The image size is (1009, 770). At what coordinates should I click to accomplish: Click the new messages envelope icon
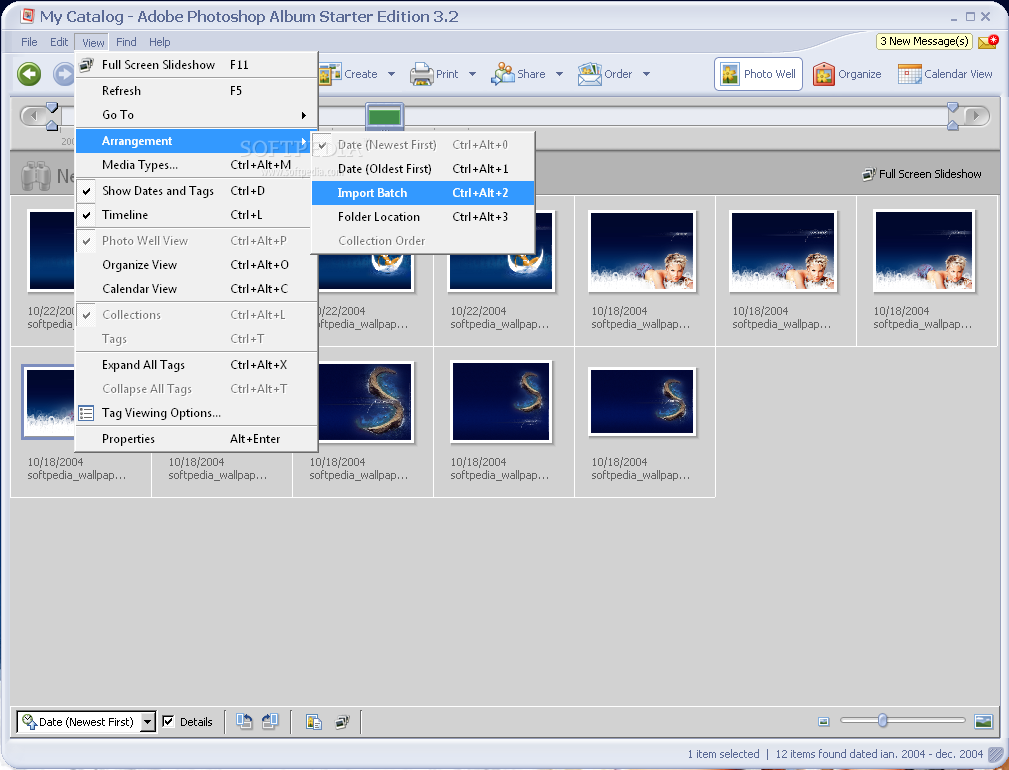988,42
